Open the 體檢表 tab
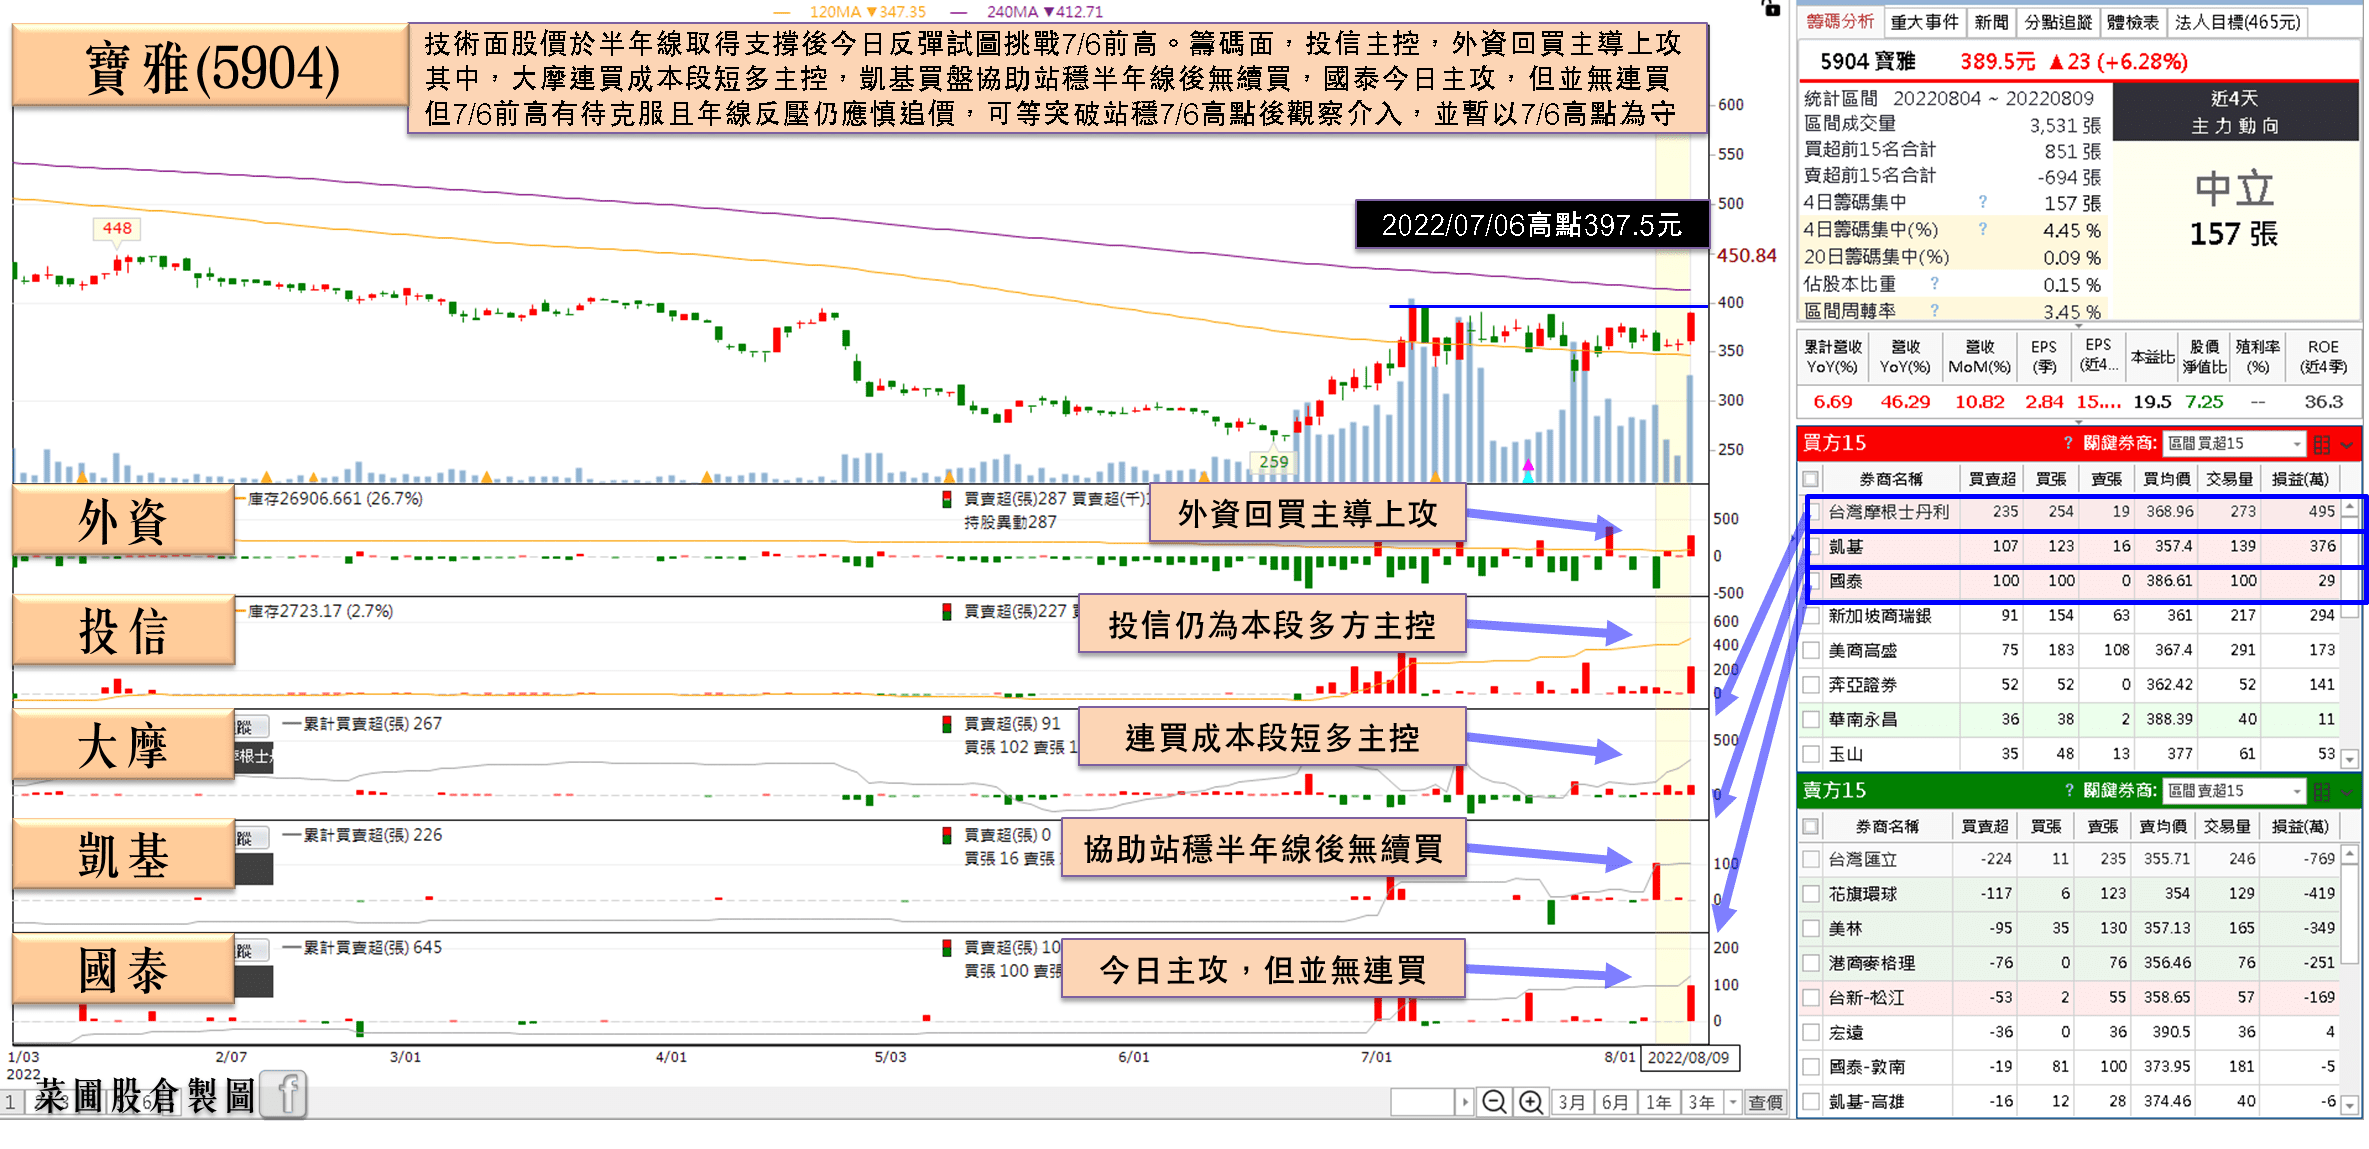The height and width of the screenshot is (1149, 2369). [x=2132, y=21]
